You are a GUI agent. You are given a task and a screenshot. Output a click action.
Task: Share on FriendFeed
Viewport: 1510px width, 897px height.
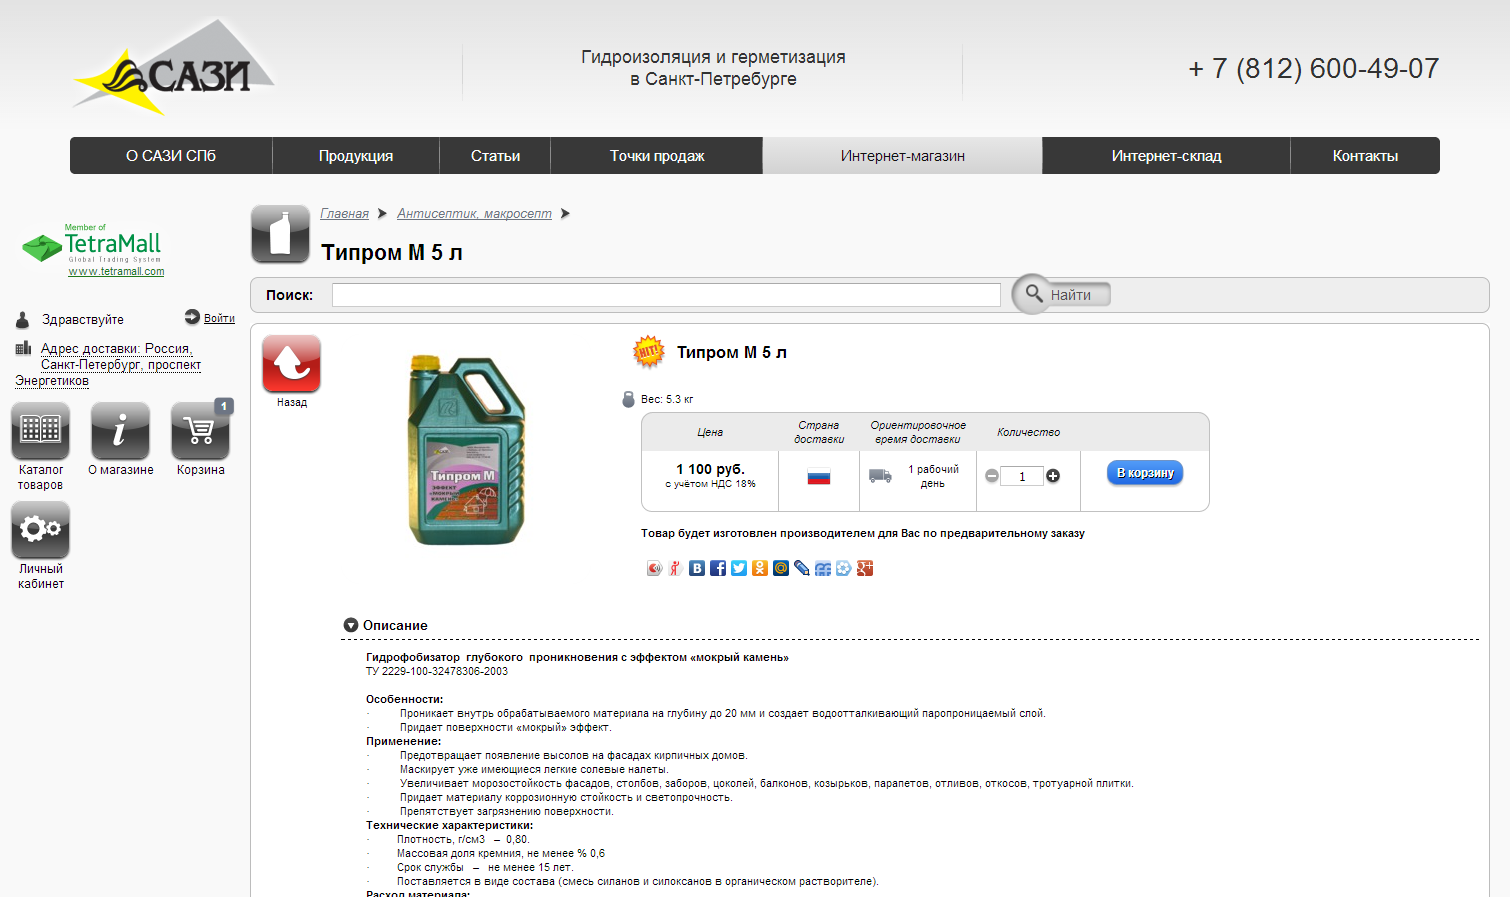coord(823,568)
